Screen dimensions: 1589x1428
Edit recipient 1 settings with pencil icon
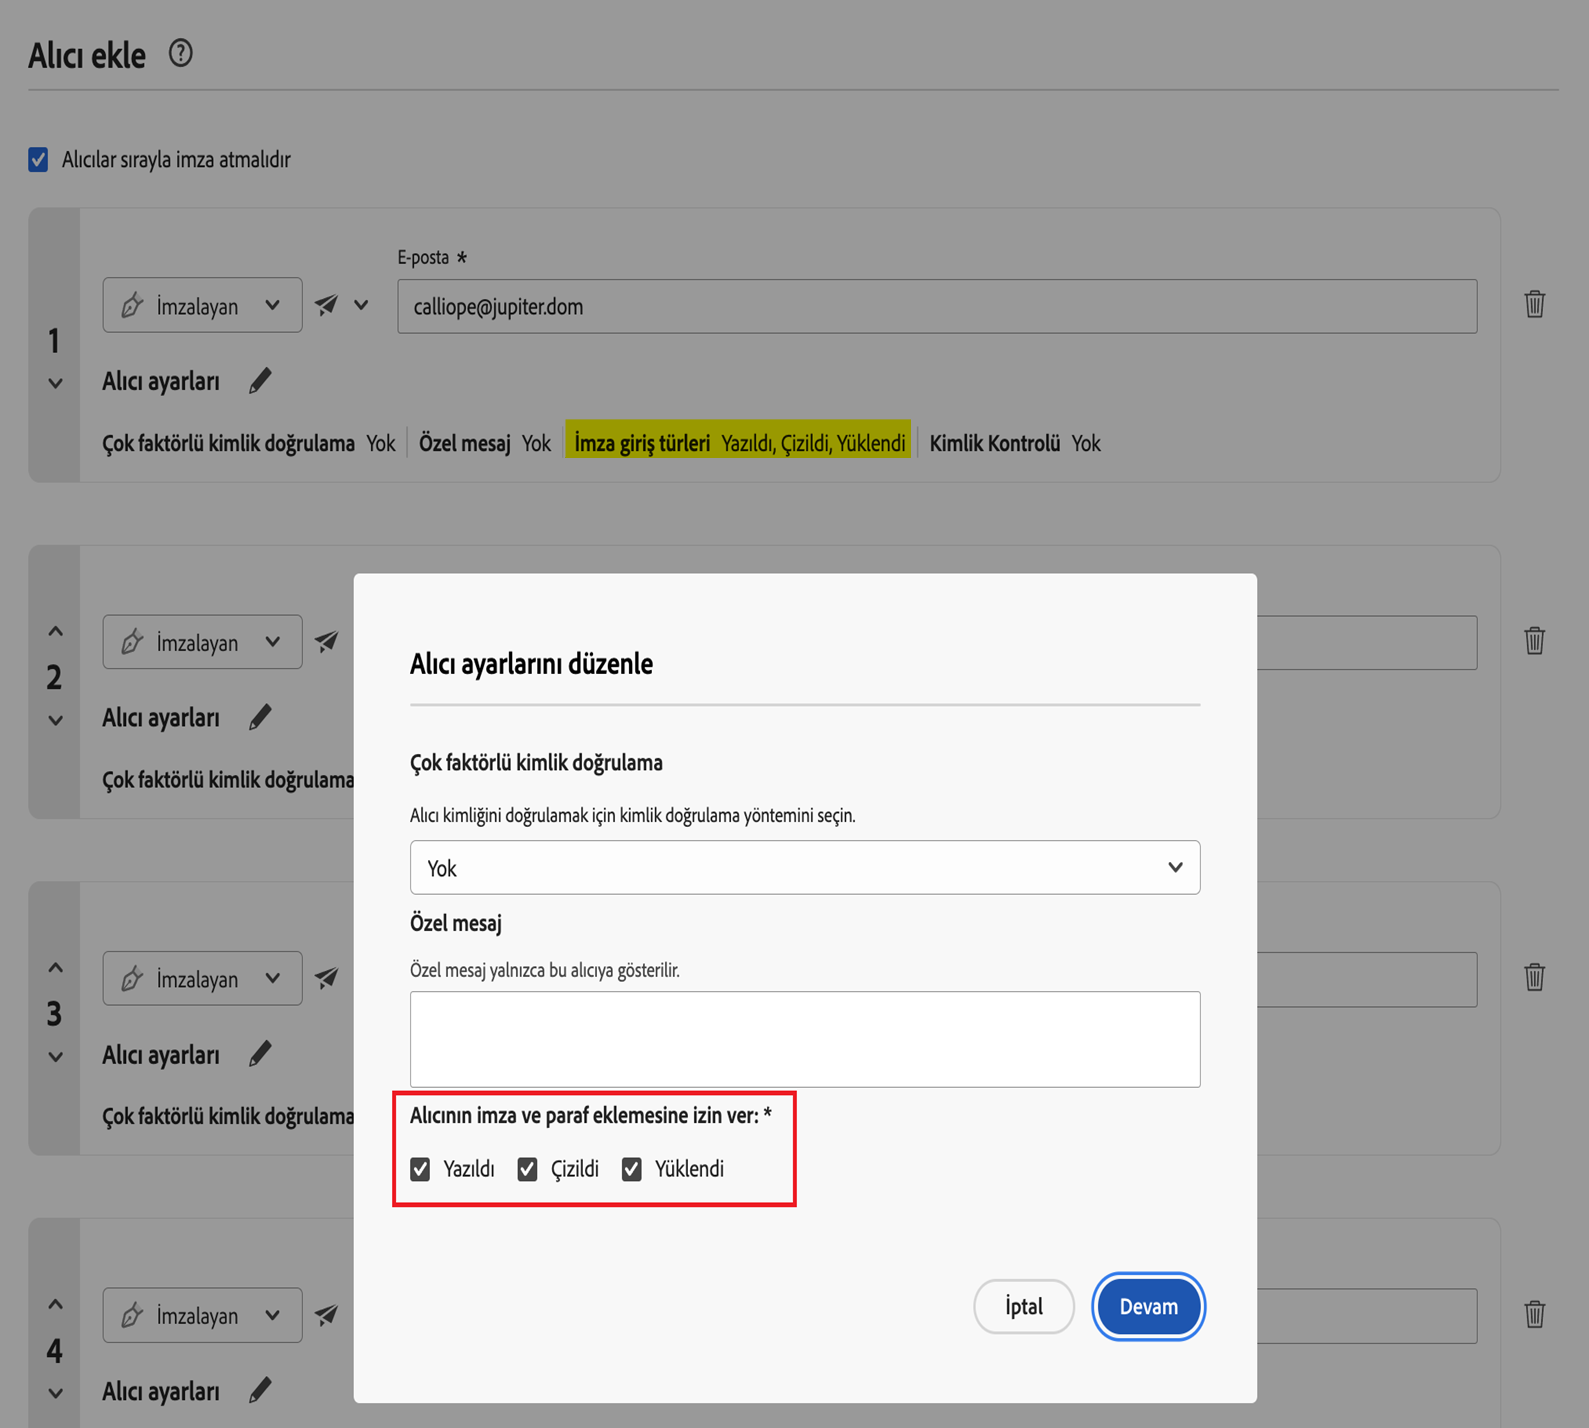(260, 381)
